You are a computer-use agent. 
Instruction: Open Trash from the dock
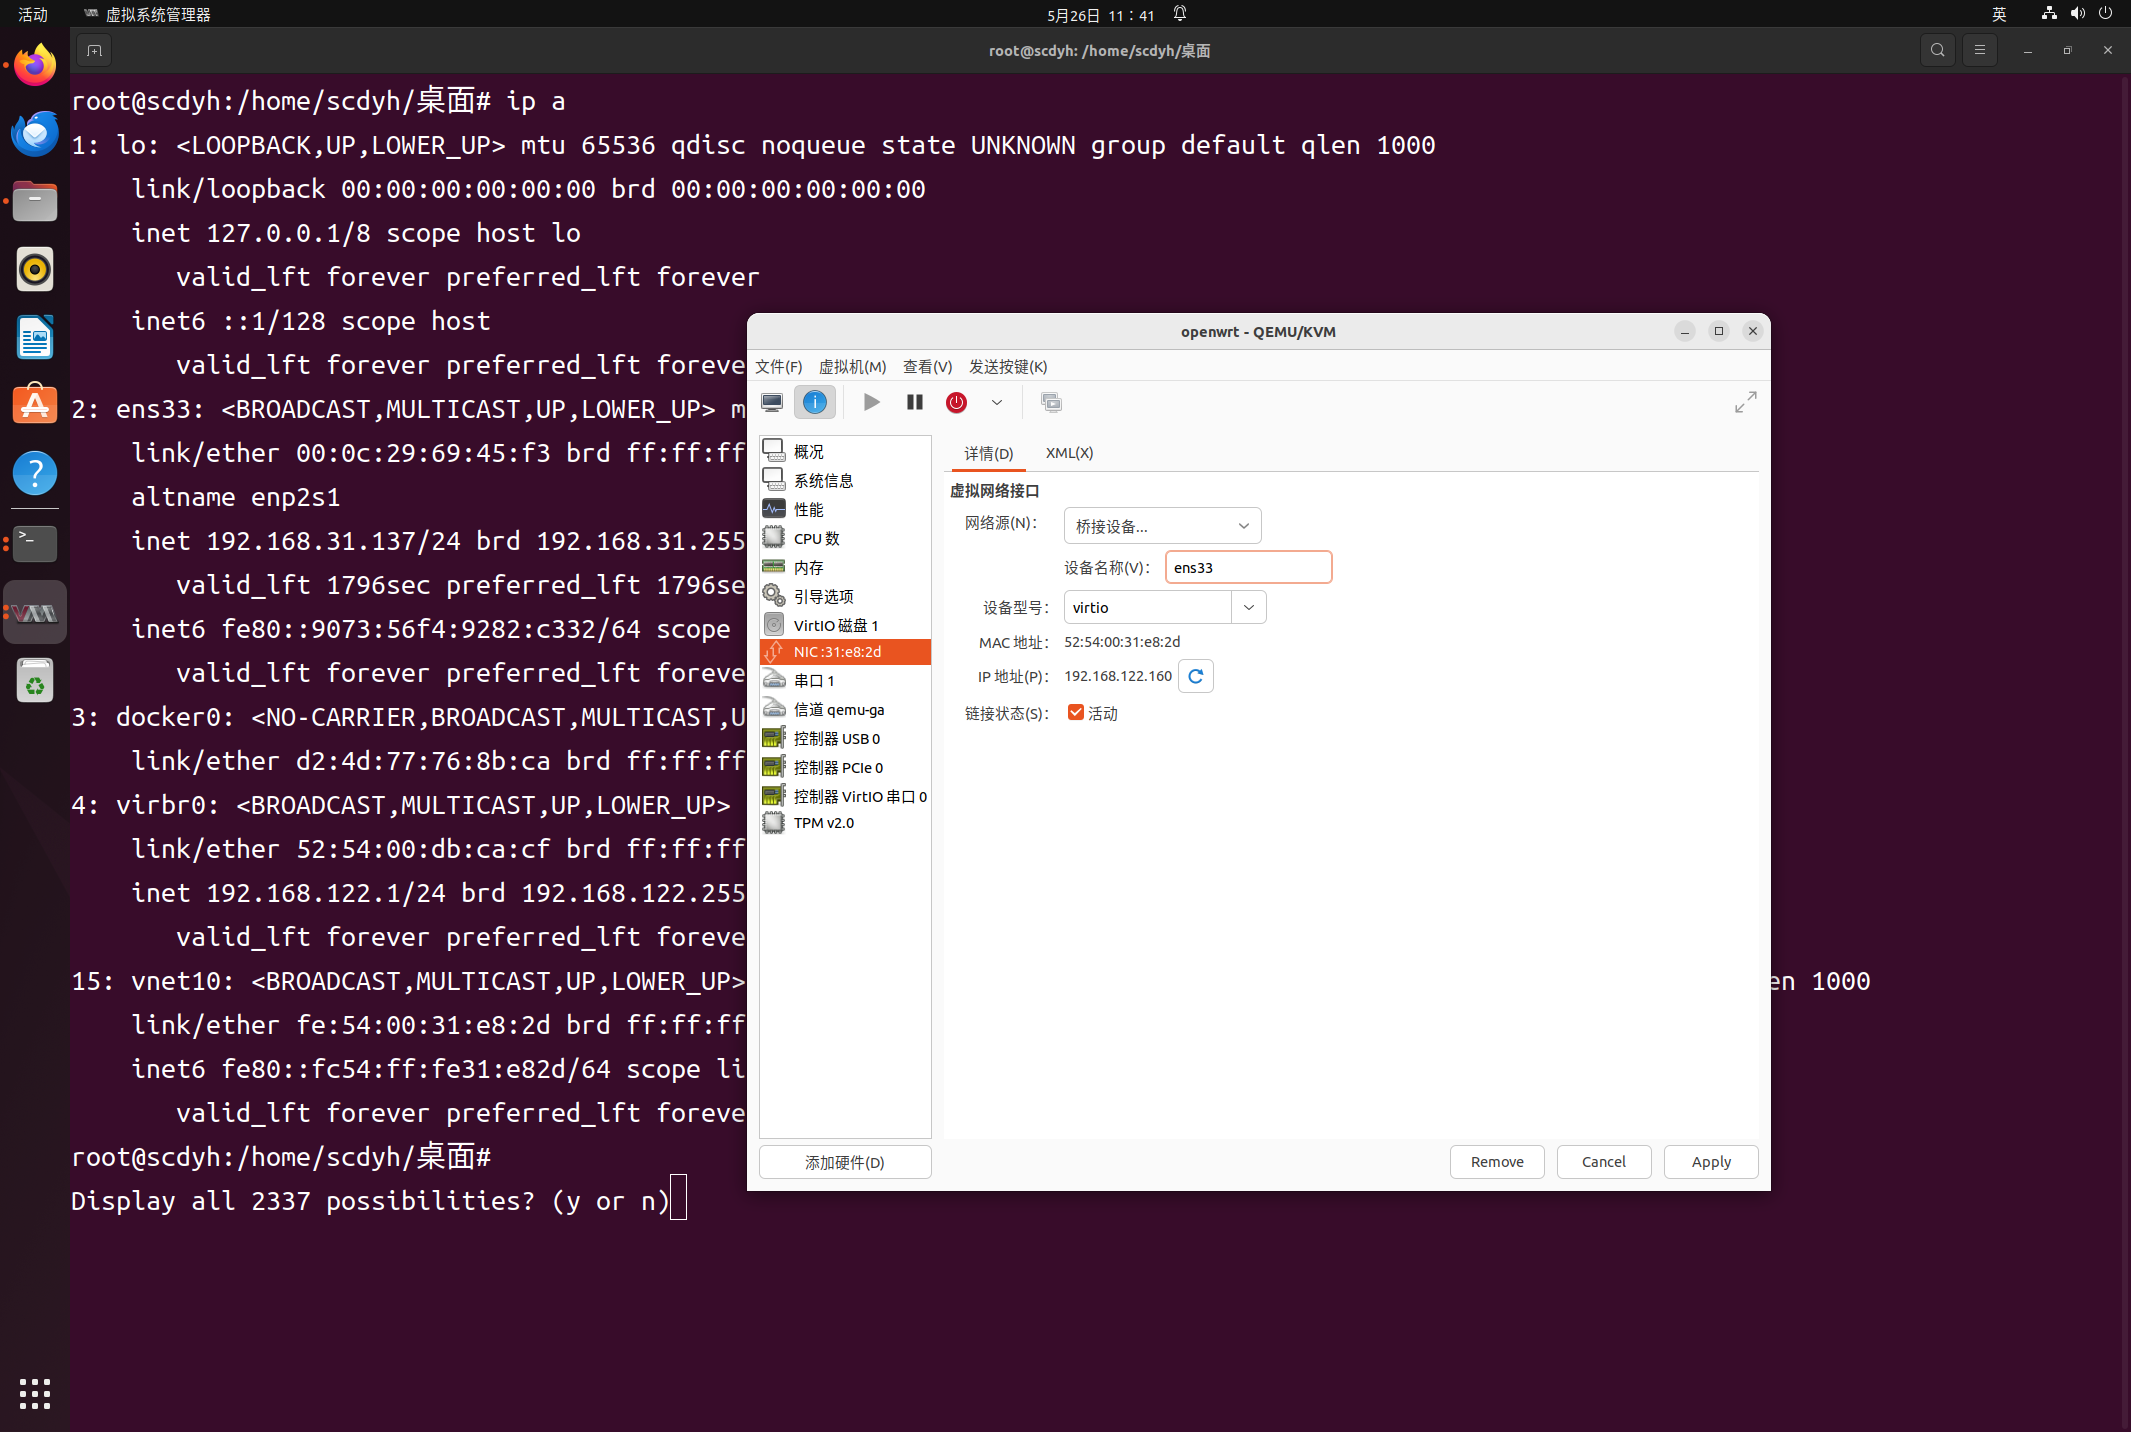[x=35, y=681]
